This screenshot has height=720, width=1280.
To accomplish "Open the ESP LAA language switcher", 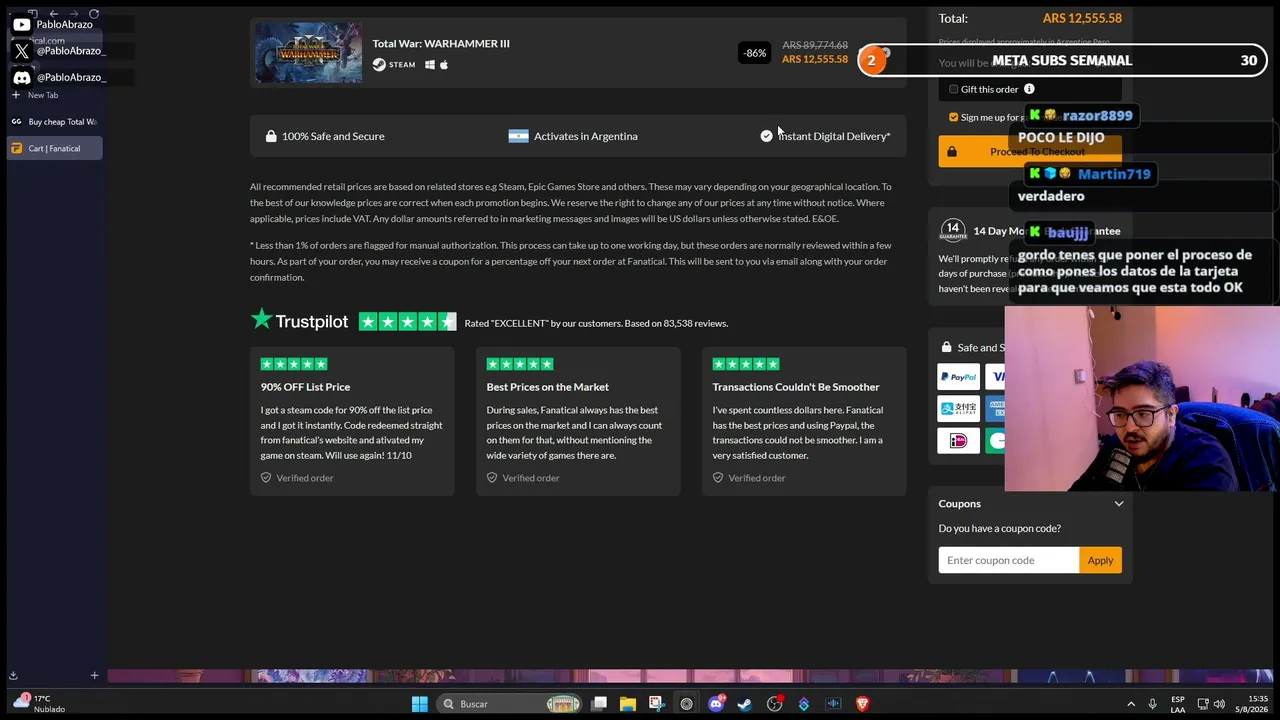I will point(1178,704).
